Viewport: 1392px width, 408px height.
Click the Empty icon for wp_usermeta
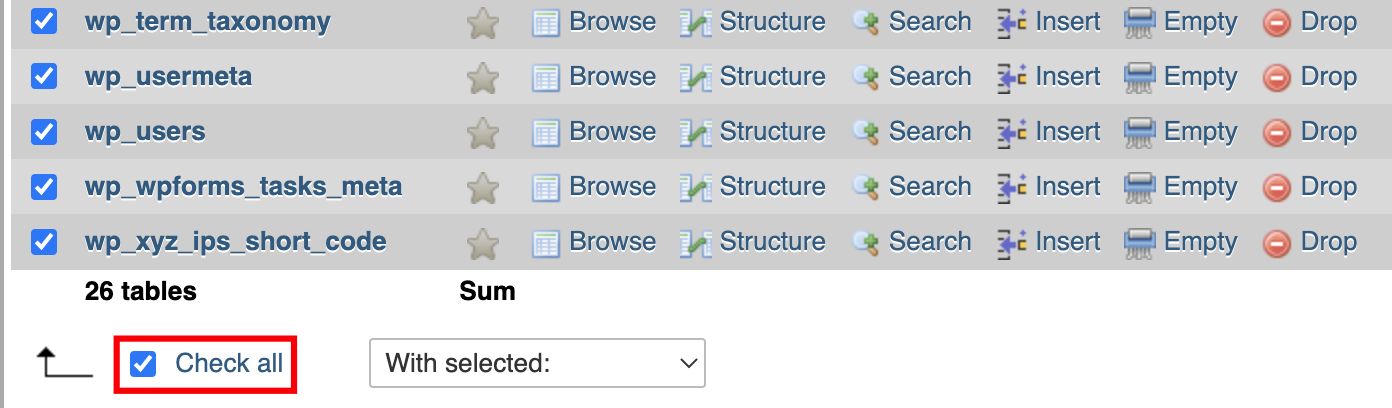1139,77
